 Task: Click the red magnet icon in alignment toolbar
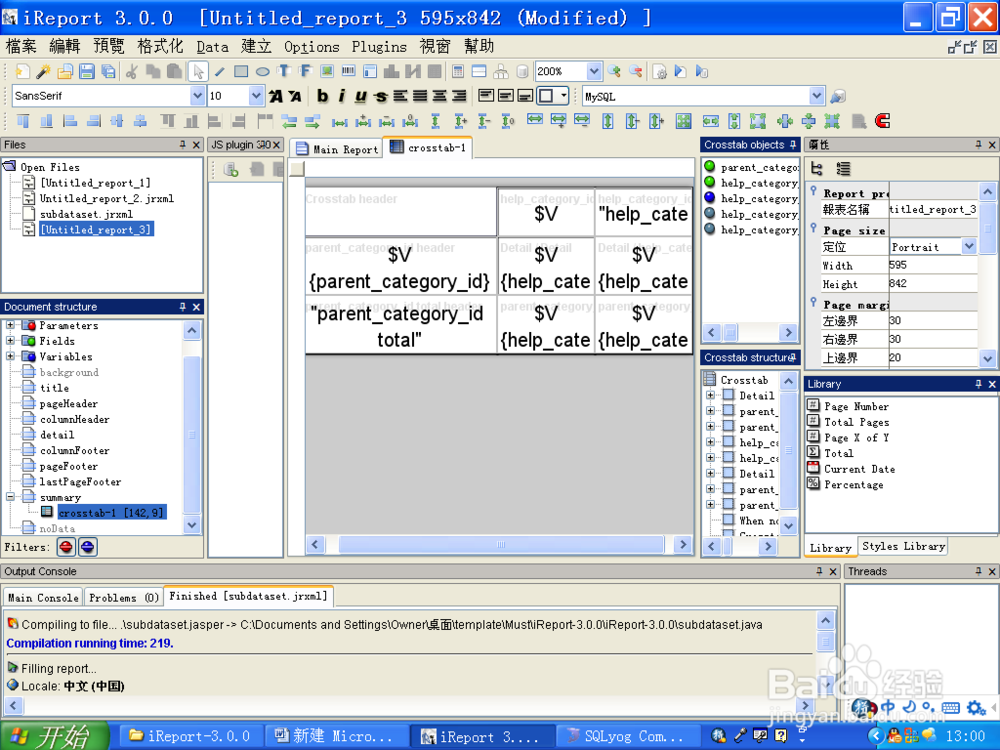[882, 121]
